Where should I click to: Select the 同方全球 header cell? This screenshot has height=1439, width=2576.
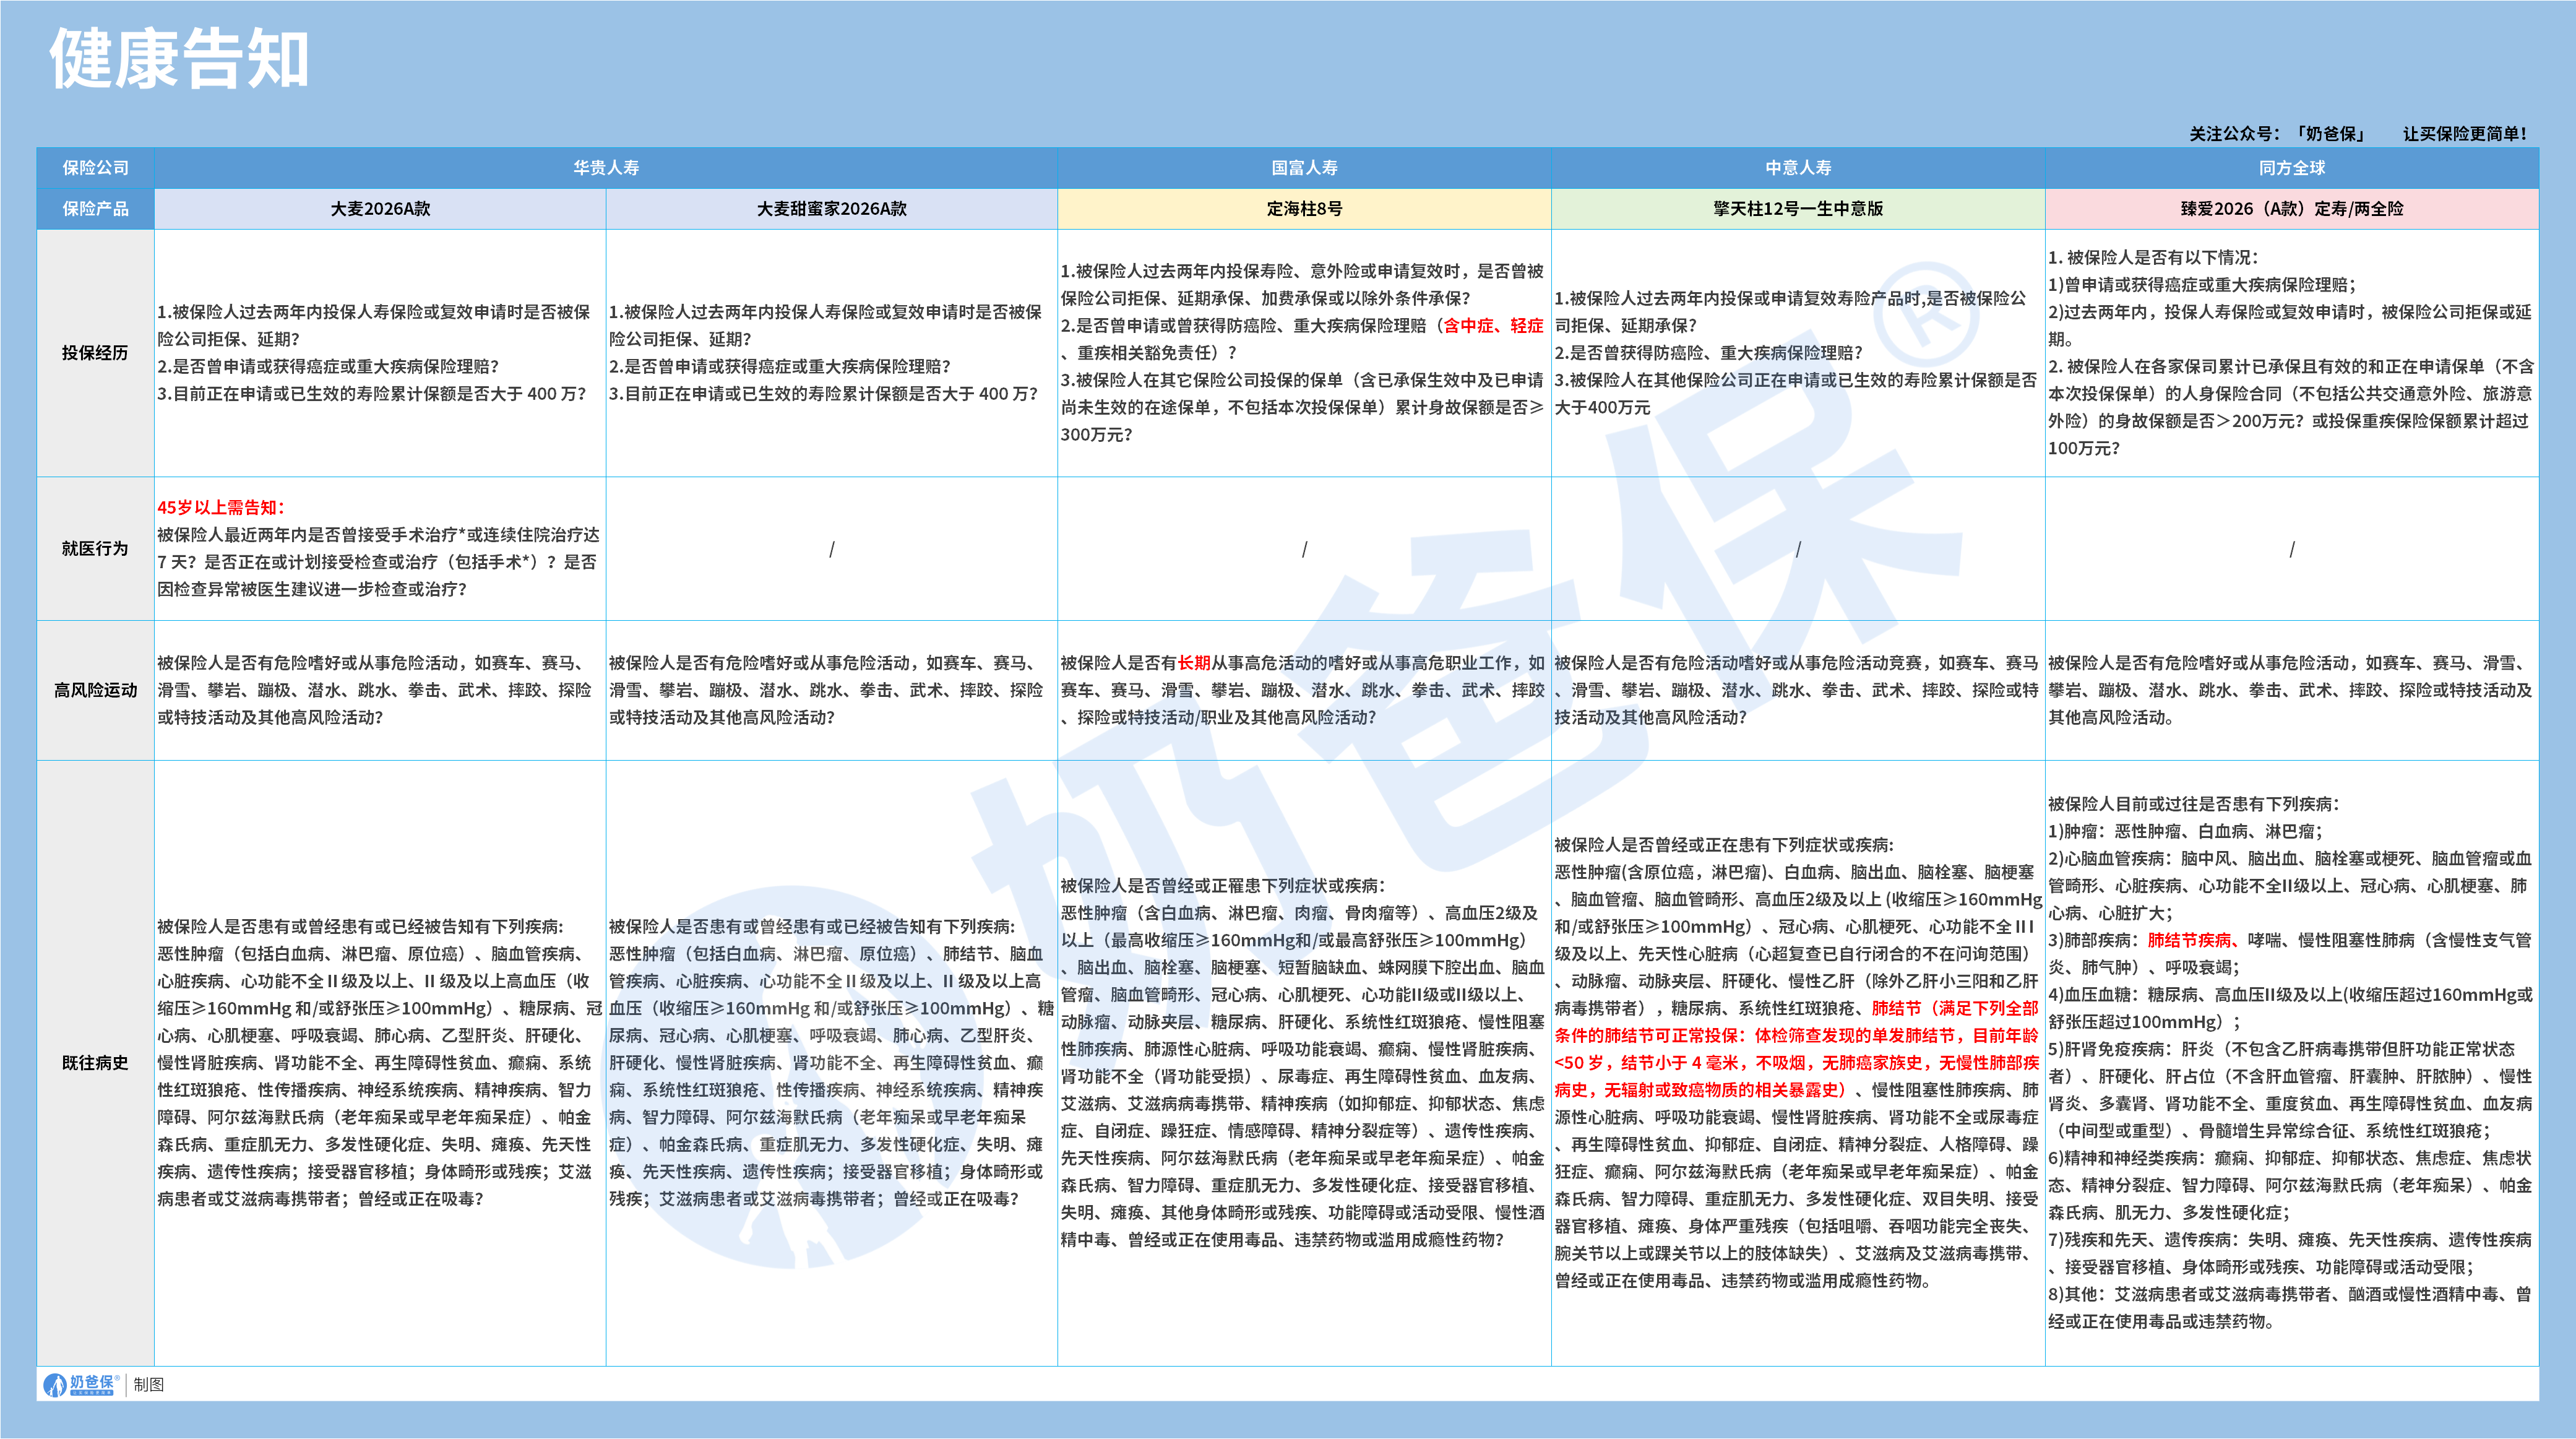click(x=2291, y=168)
